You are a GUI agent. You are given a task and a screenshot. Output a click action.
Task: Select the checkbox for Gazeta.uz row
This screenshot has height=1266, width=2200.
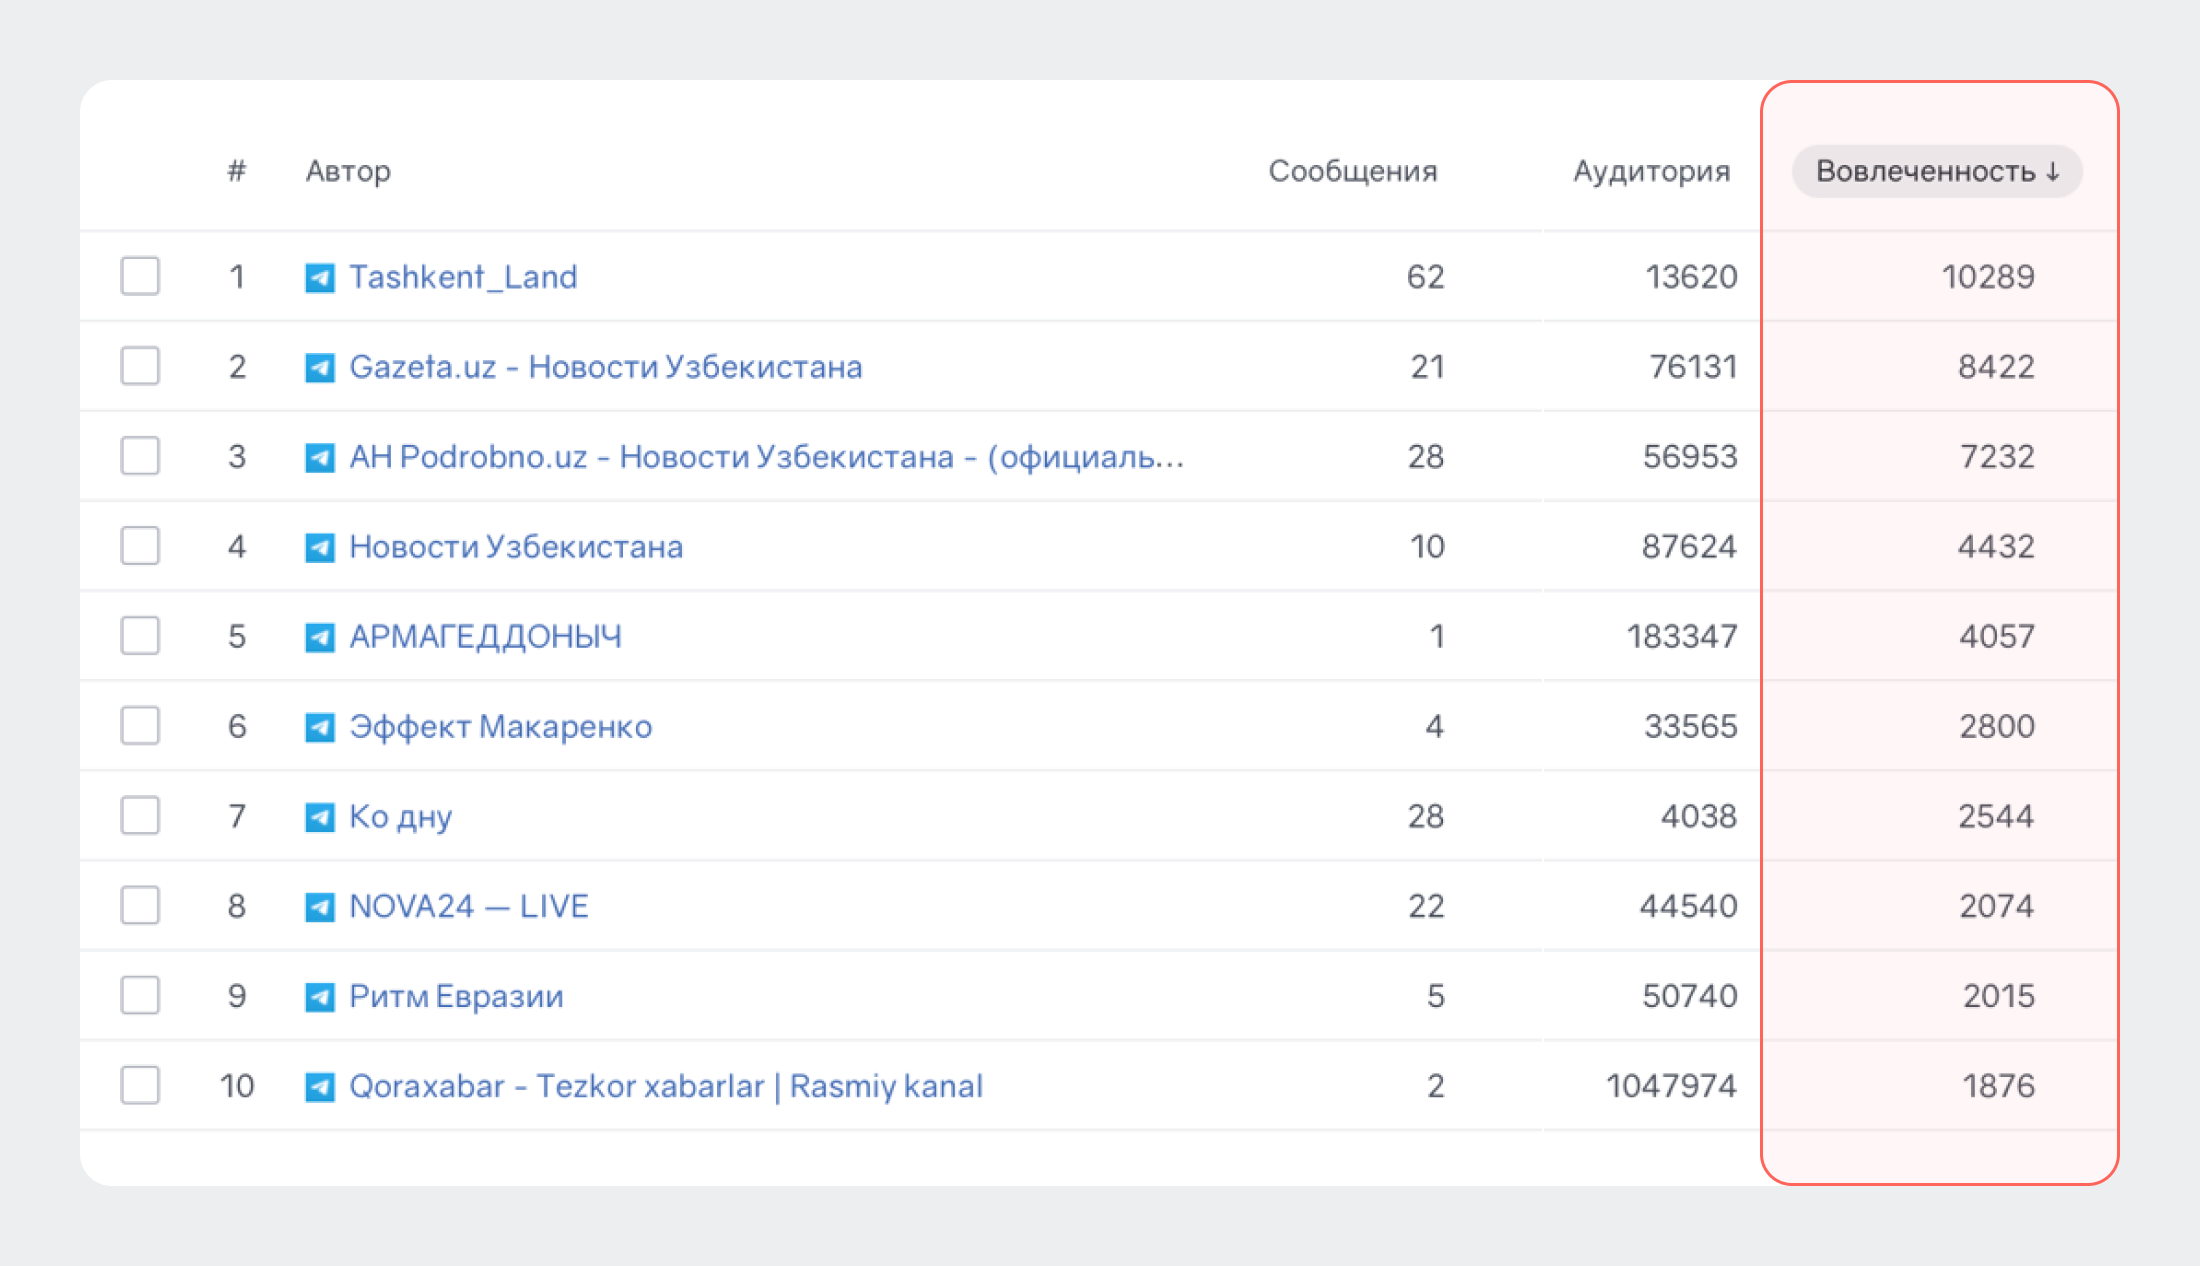[x=140, y=366]
